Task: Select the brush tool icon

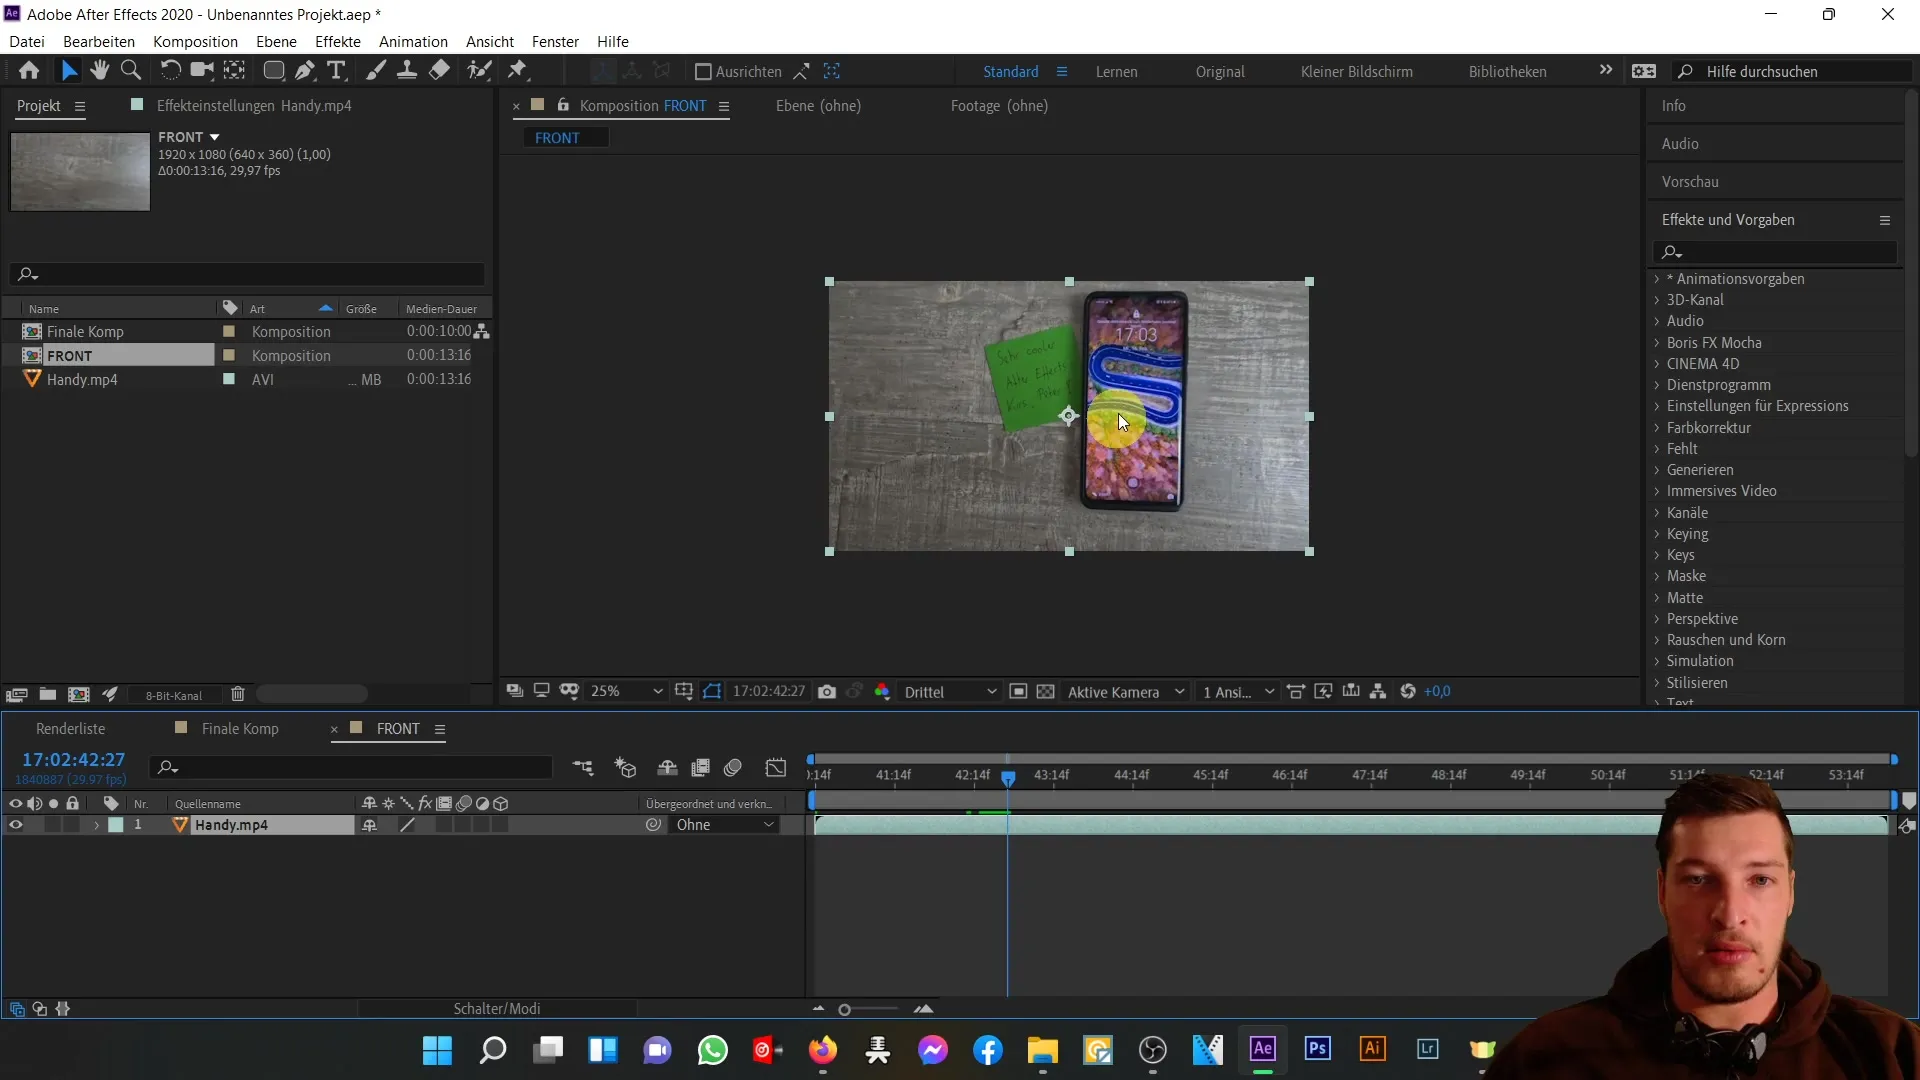Action: (375, 71)
